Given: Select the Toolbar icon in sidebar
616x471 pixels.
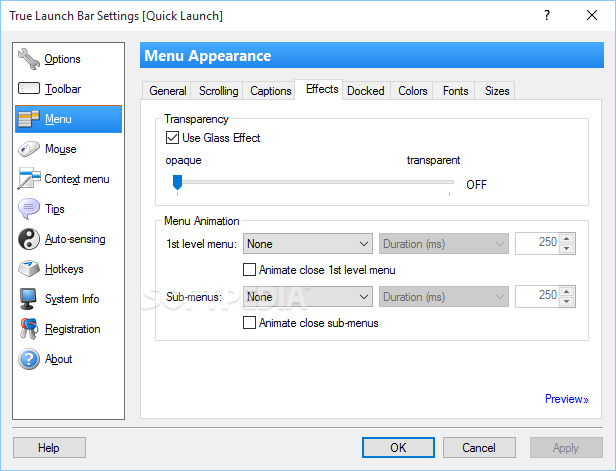Looking at the screenshot, I should pyautogui.click(x=28, y=89).
